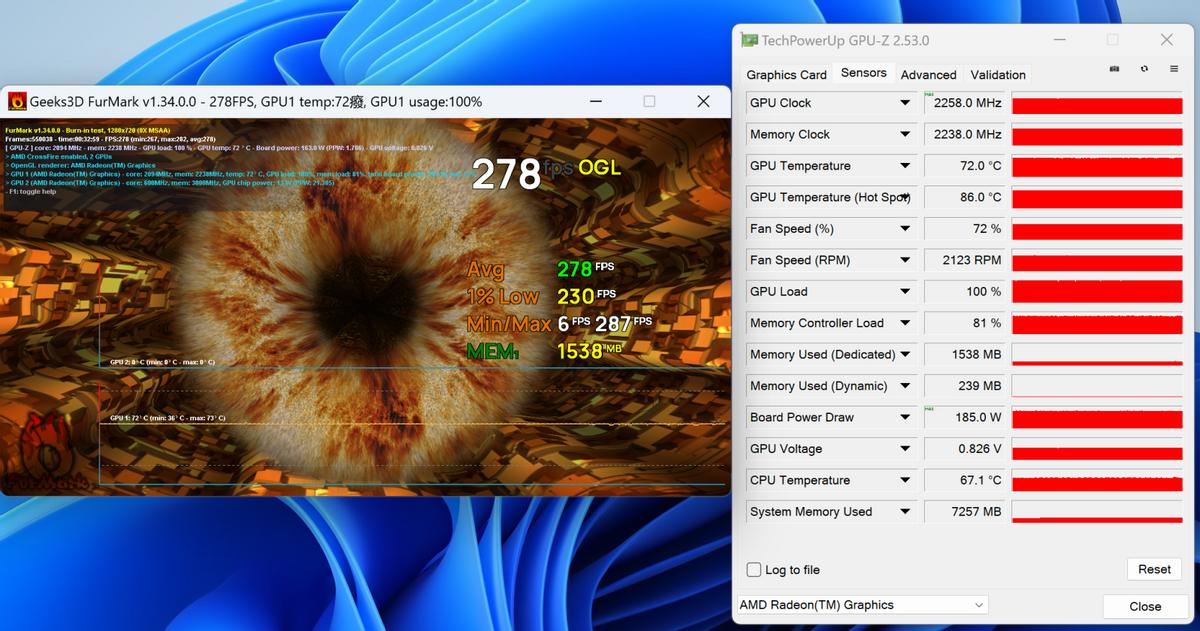Screen dimensions: 1200x631
Task: Open the Validation tab
Action: pyautogui.click(x=998, y=74)
